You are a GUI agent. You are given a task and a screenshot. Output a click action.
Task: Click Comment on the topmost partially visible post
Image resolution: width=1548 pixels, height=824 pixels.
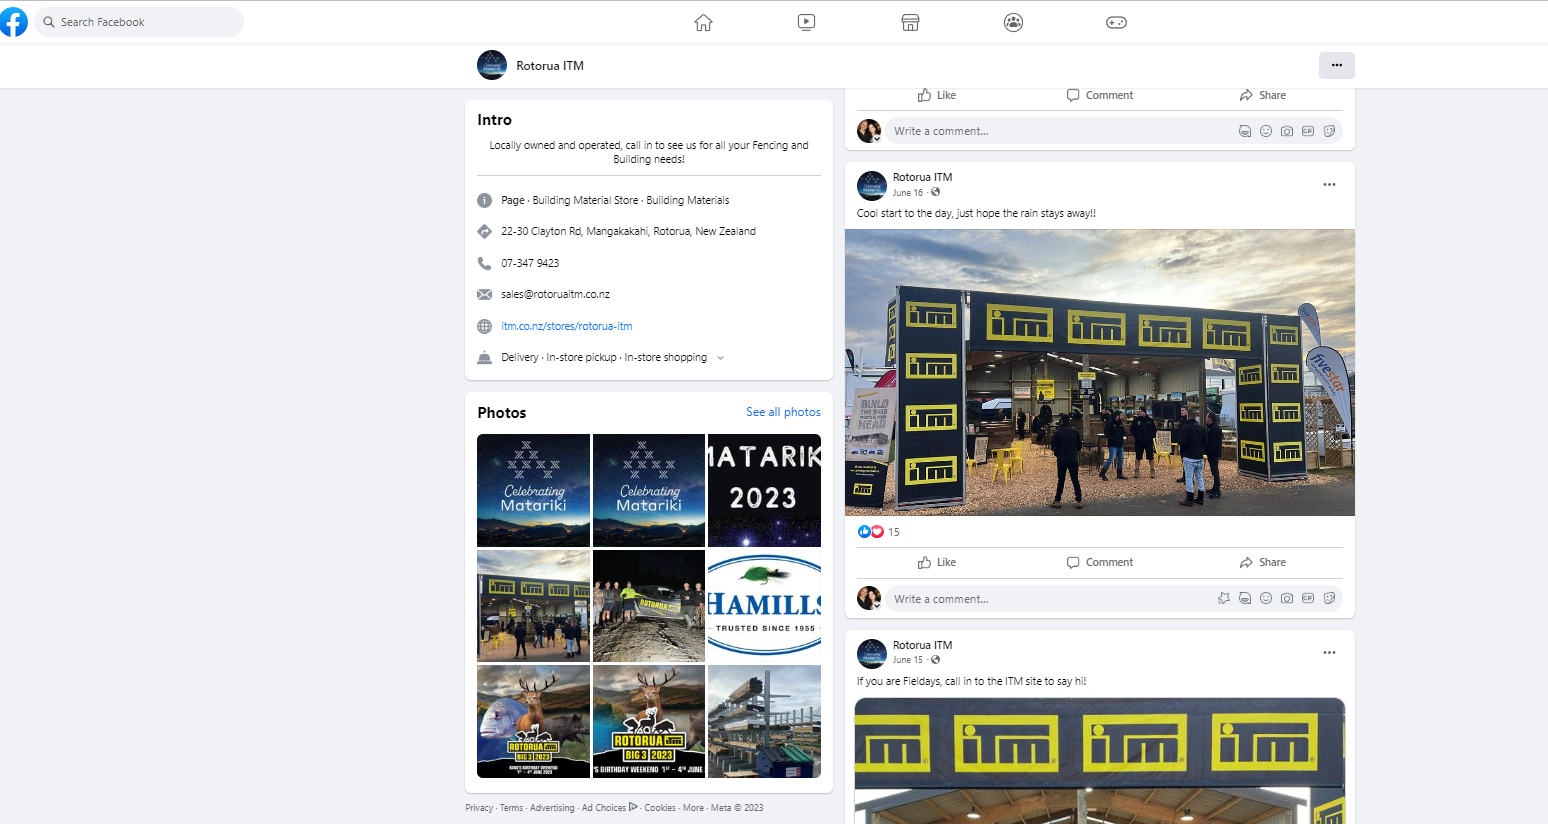click(x=1100, y=95)
